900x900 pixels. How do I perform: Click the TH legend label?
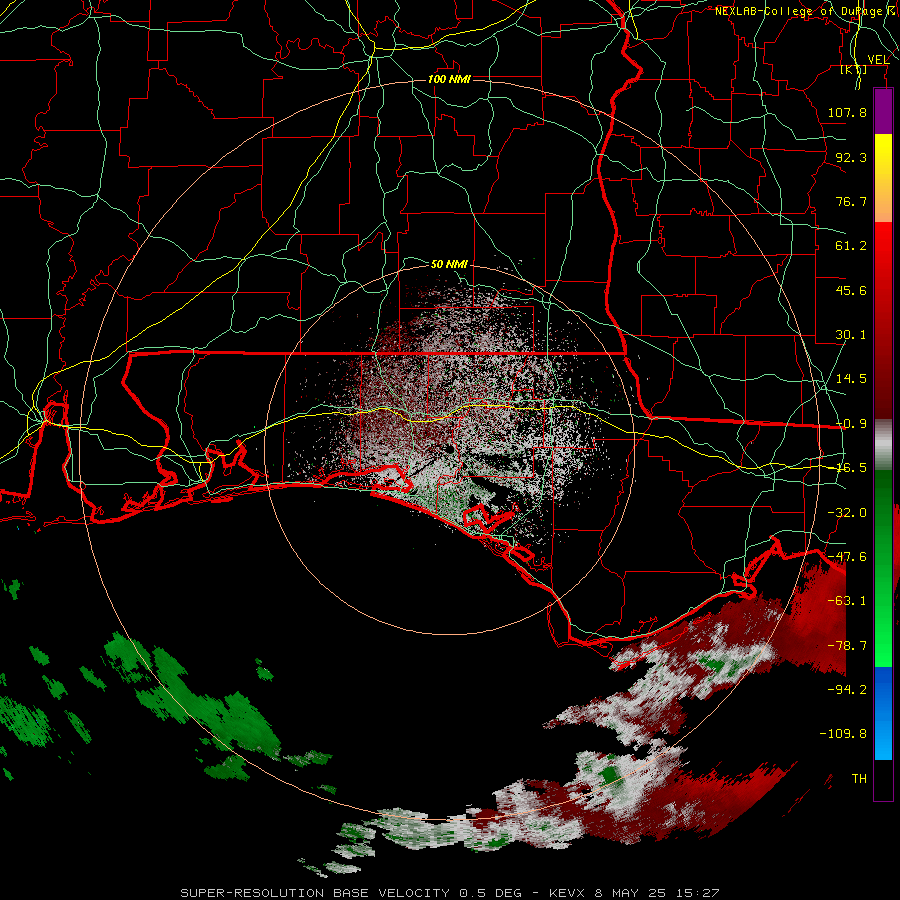pyautogui.click(x=859, y=779)
